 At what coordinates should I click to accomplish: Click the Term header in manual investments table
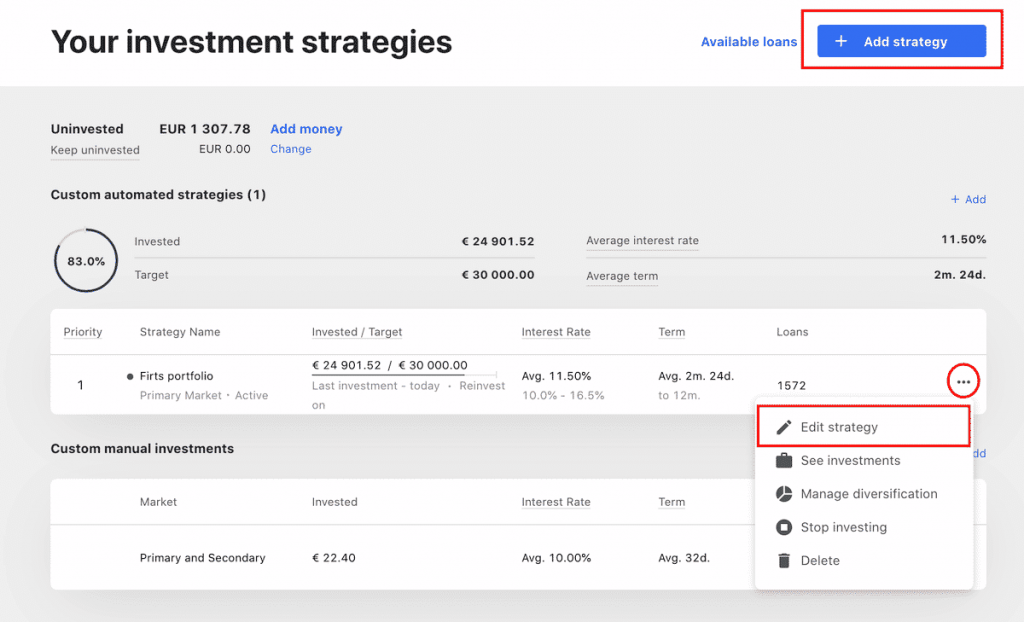[671, 502]
